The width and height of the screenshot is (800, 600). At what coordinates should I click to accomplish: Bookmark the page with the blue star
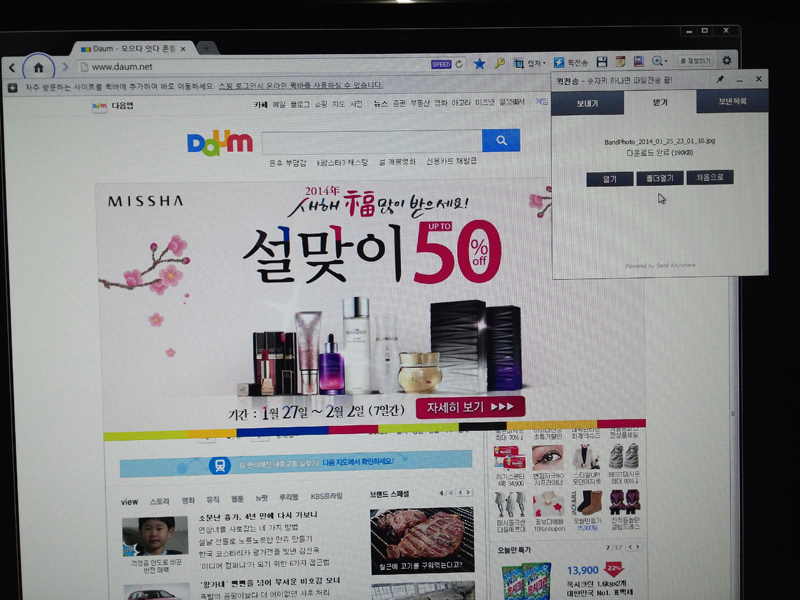(479, 63)
